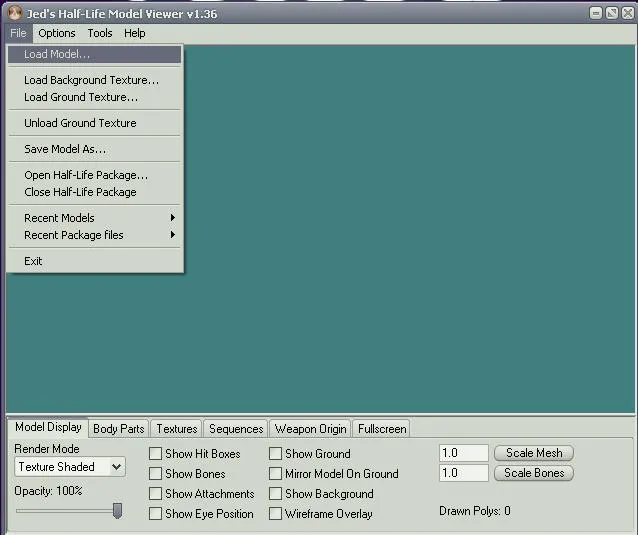Click Save Model As menu item
This screenshot has width=638, height=535.
coord(65,149)
